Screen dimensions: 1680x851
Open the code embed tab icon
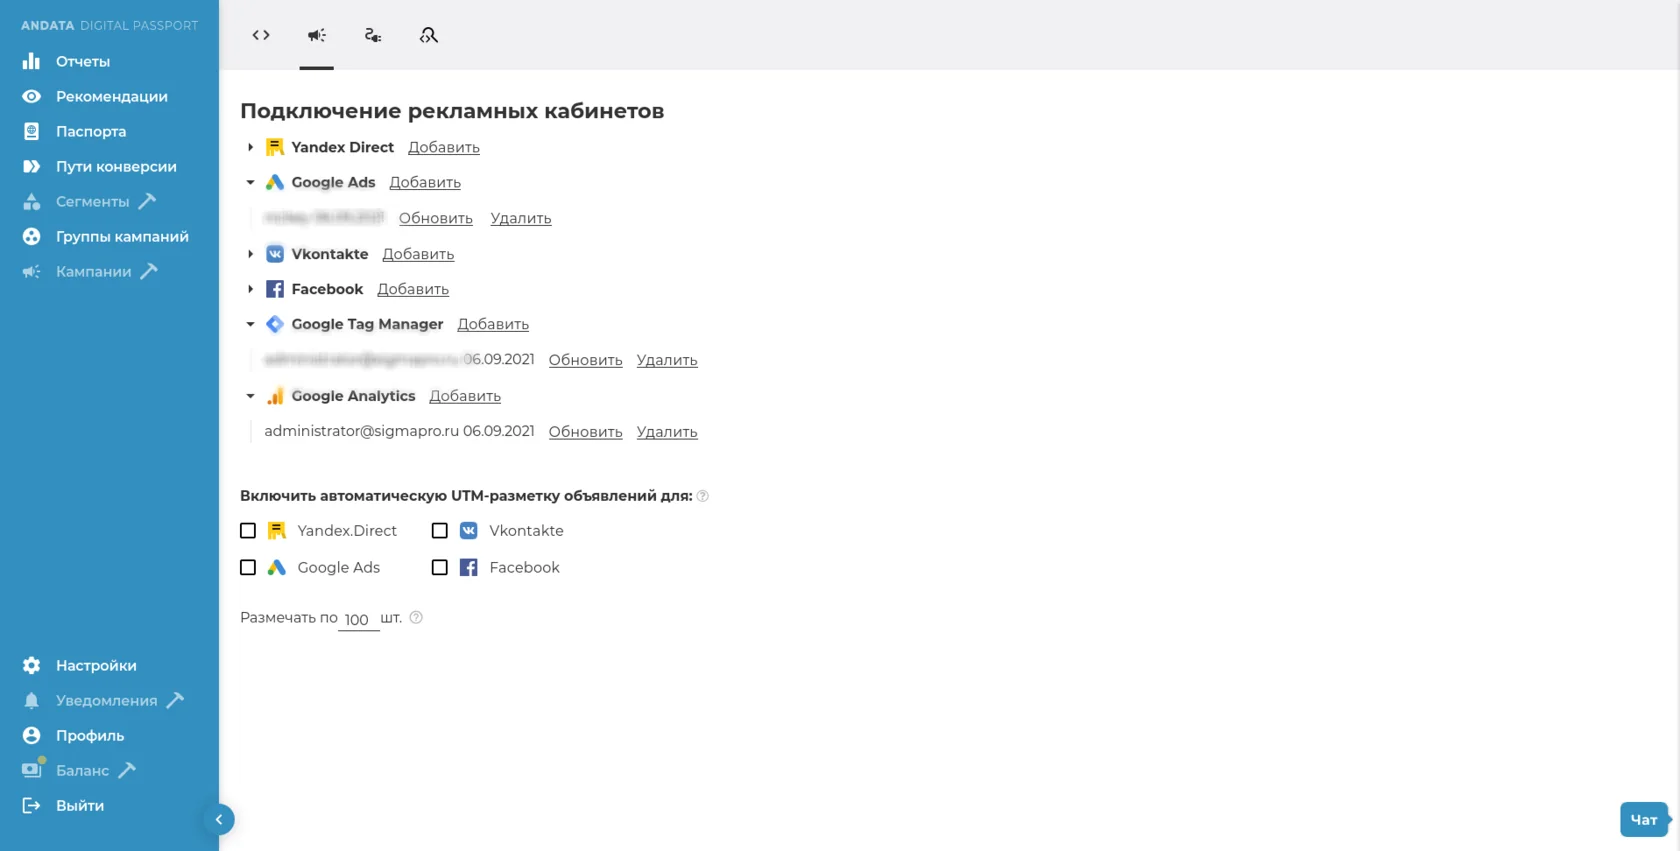pyautogui.click(x=261, y=35)
